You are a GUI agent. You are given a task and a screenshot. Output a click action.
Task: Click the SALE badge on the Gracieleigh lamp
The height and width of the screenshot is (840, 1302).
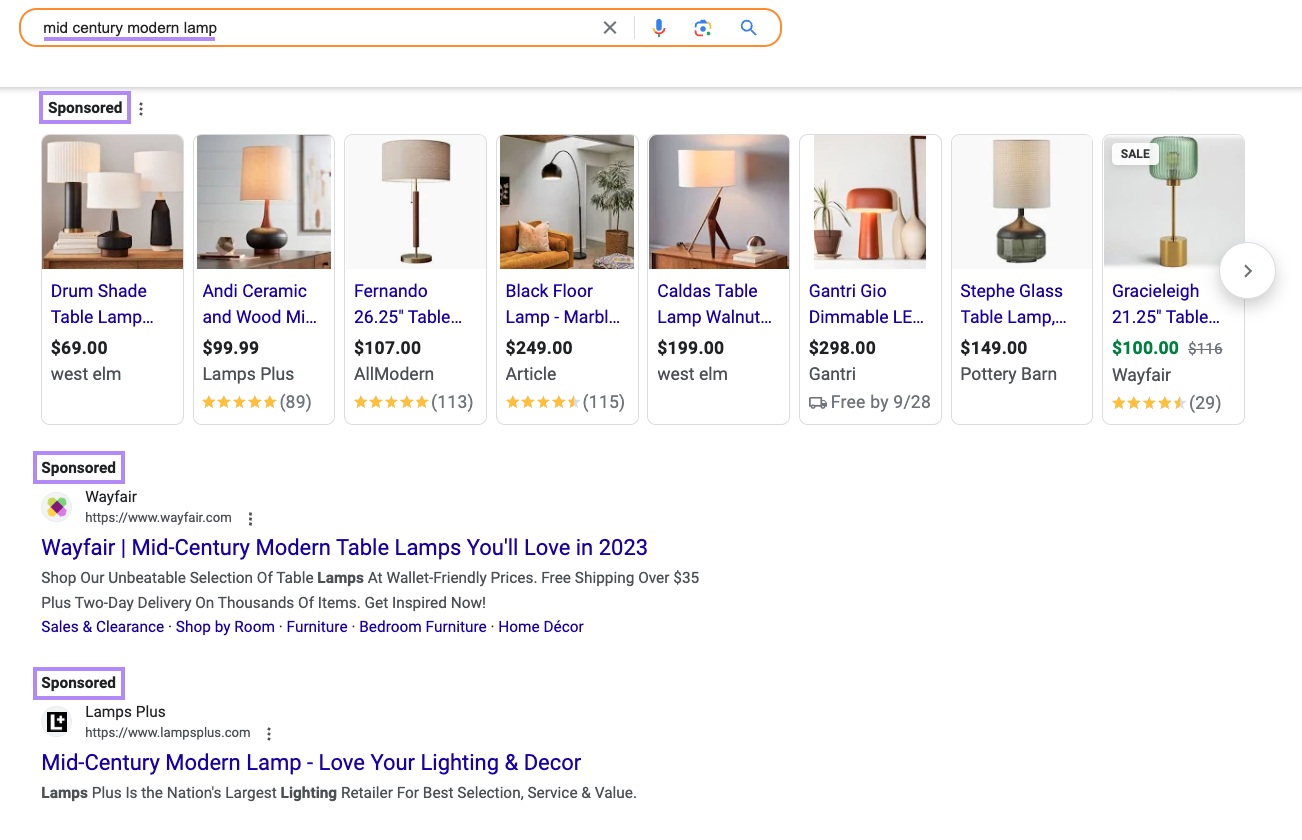pyautogui.click(x=1135, y=153)
